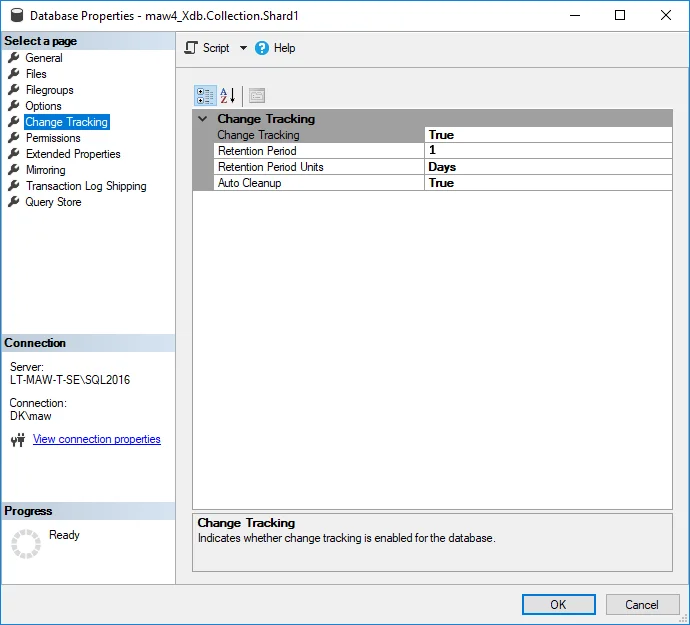Click the progress spinner icon

(26, 544)
